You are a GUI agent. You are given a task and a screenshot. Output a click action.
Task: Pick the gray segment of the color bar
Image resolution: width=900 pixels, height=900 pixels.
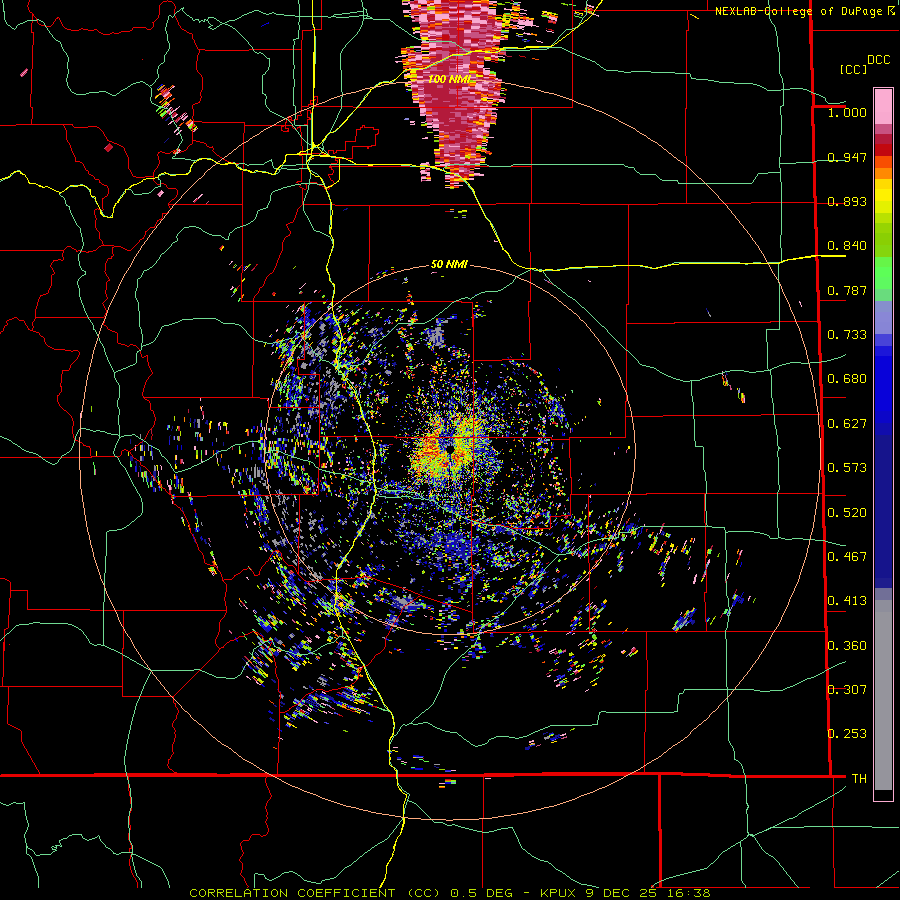883,695
